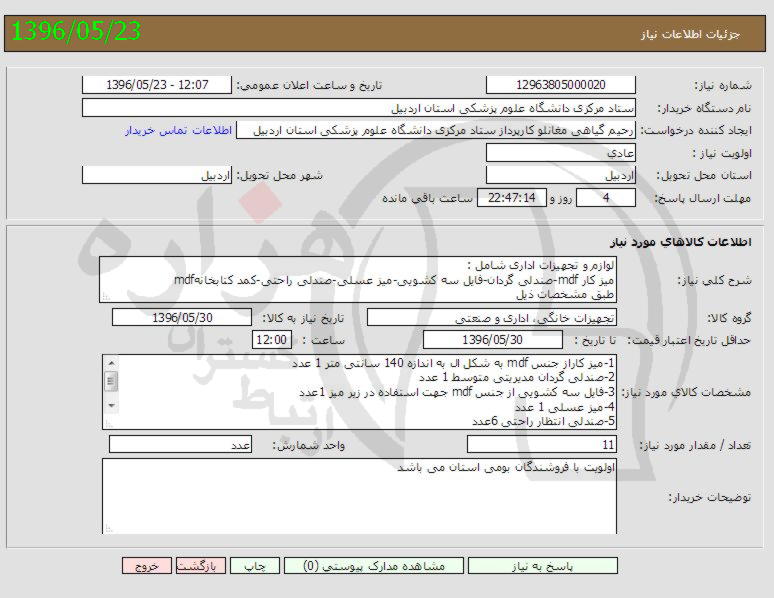Click the buyer organization name field
Image resolution: width=774 pixels, height=598 pixels.
click(359, 108)
